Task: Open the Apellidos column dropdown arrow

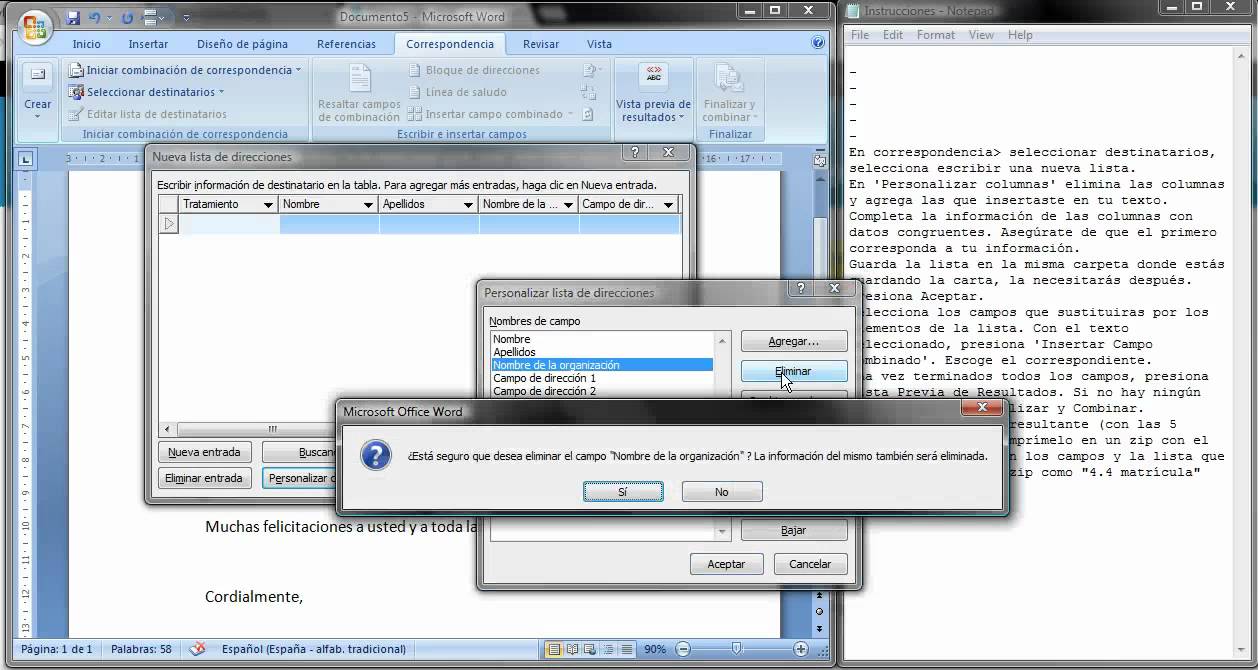Action: pos(467,204)
